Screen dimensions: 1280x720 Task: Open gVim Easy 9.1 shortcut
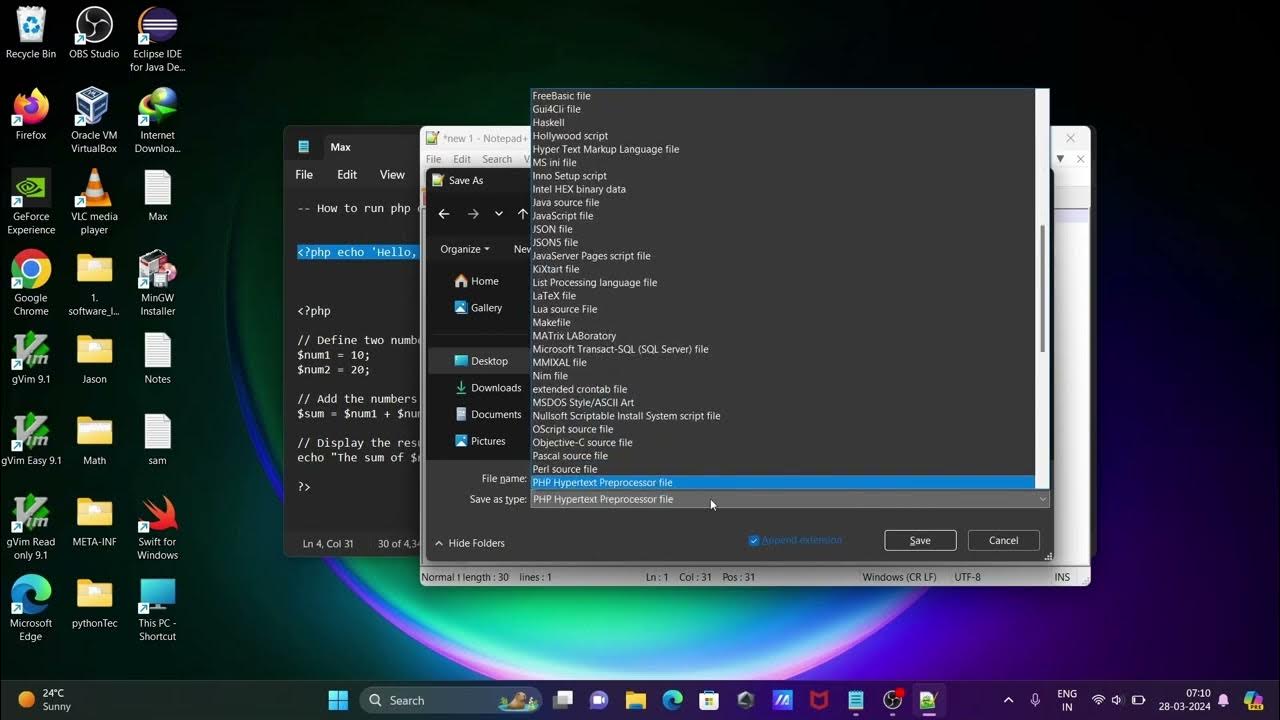pyautogui.click(x=31, y=440)
